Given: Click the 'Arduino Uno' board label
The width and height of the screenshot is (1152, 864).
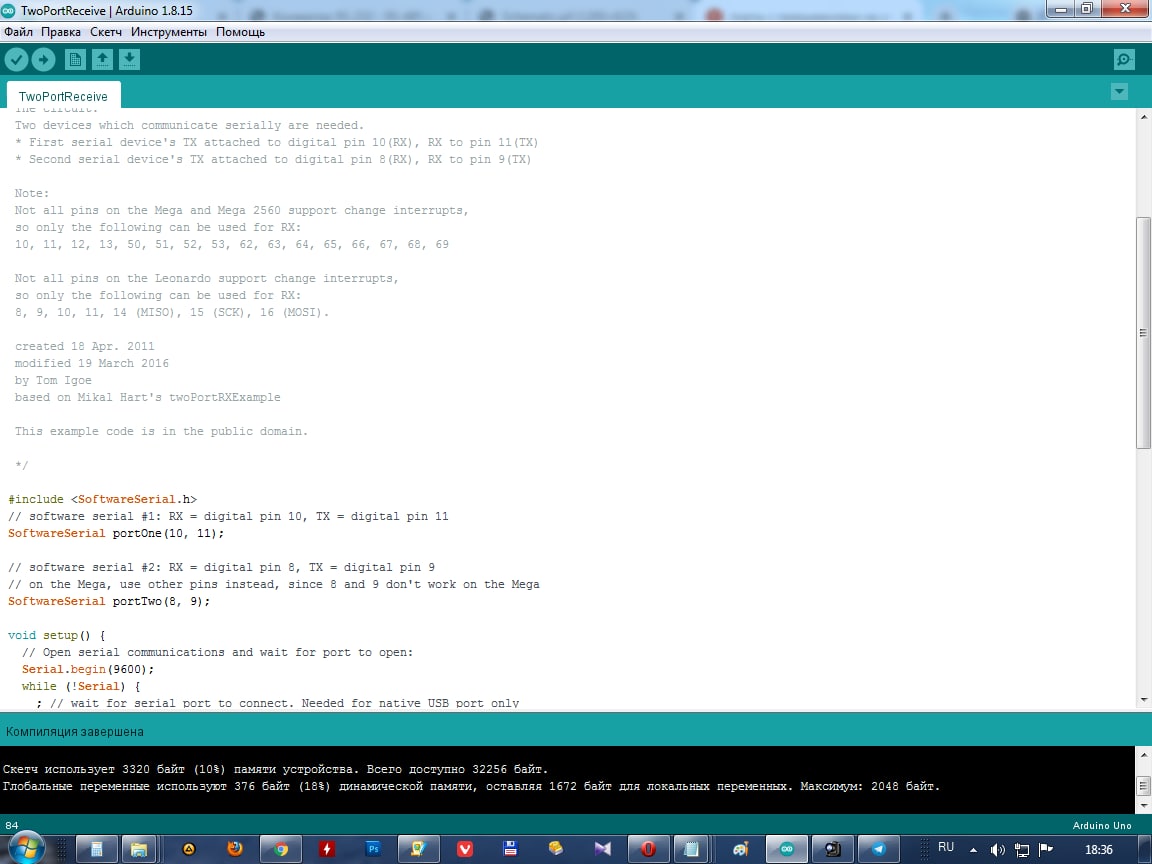Looking at the screenshot, I should 1103,826.
